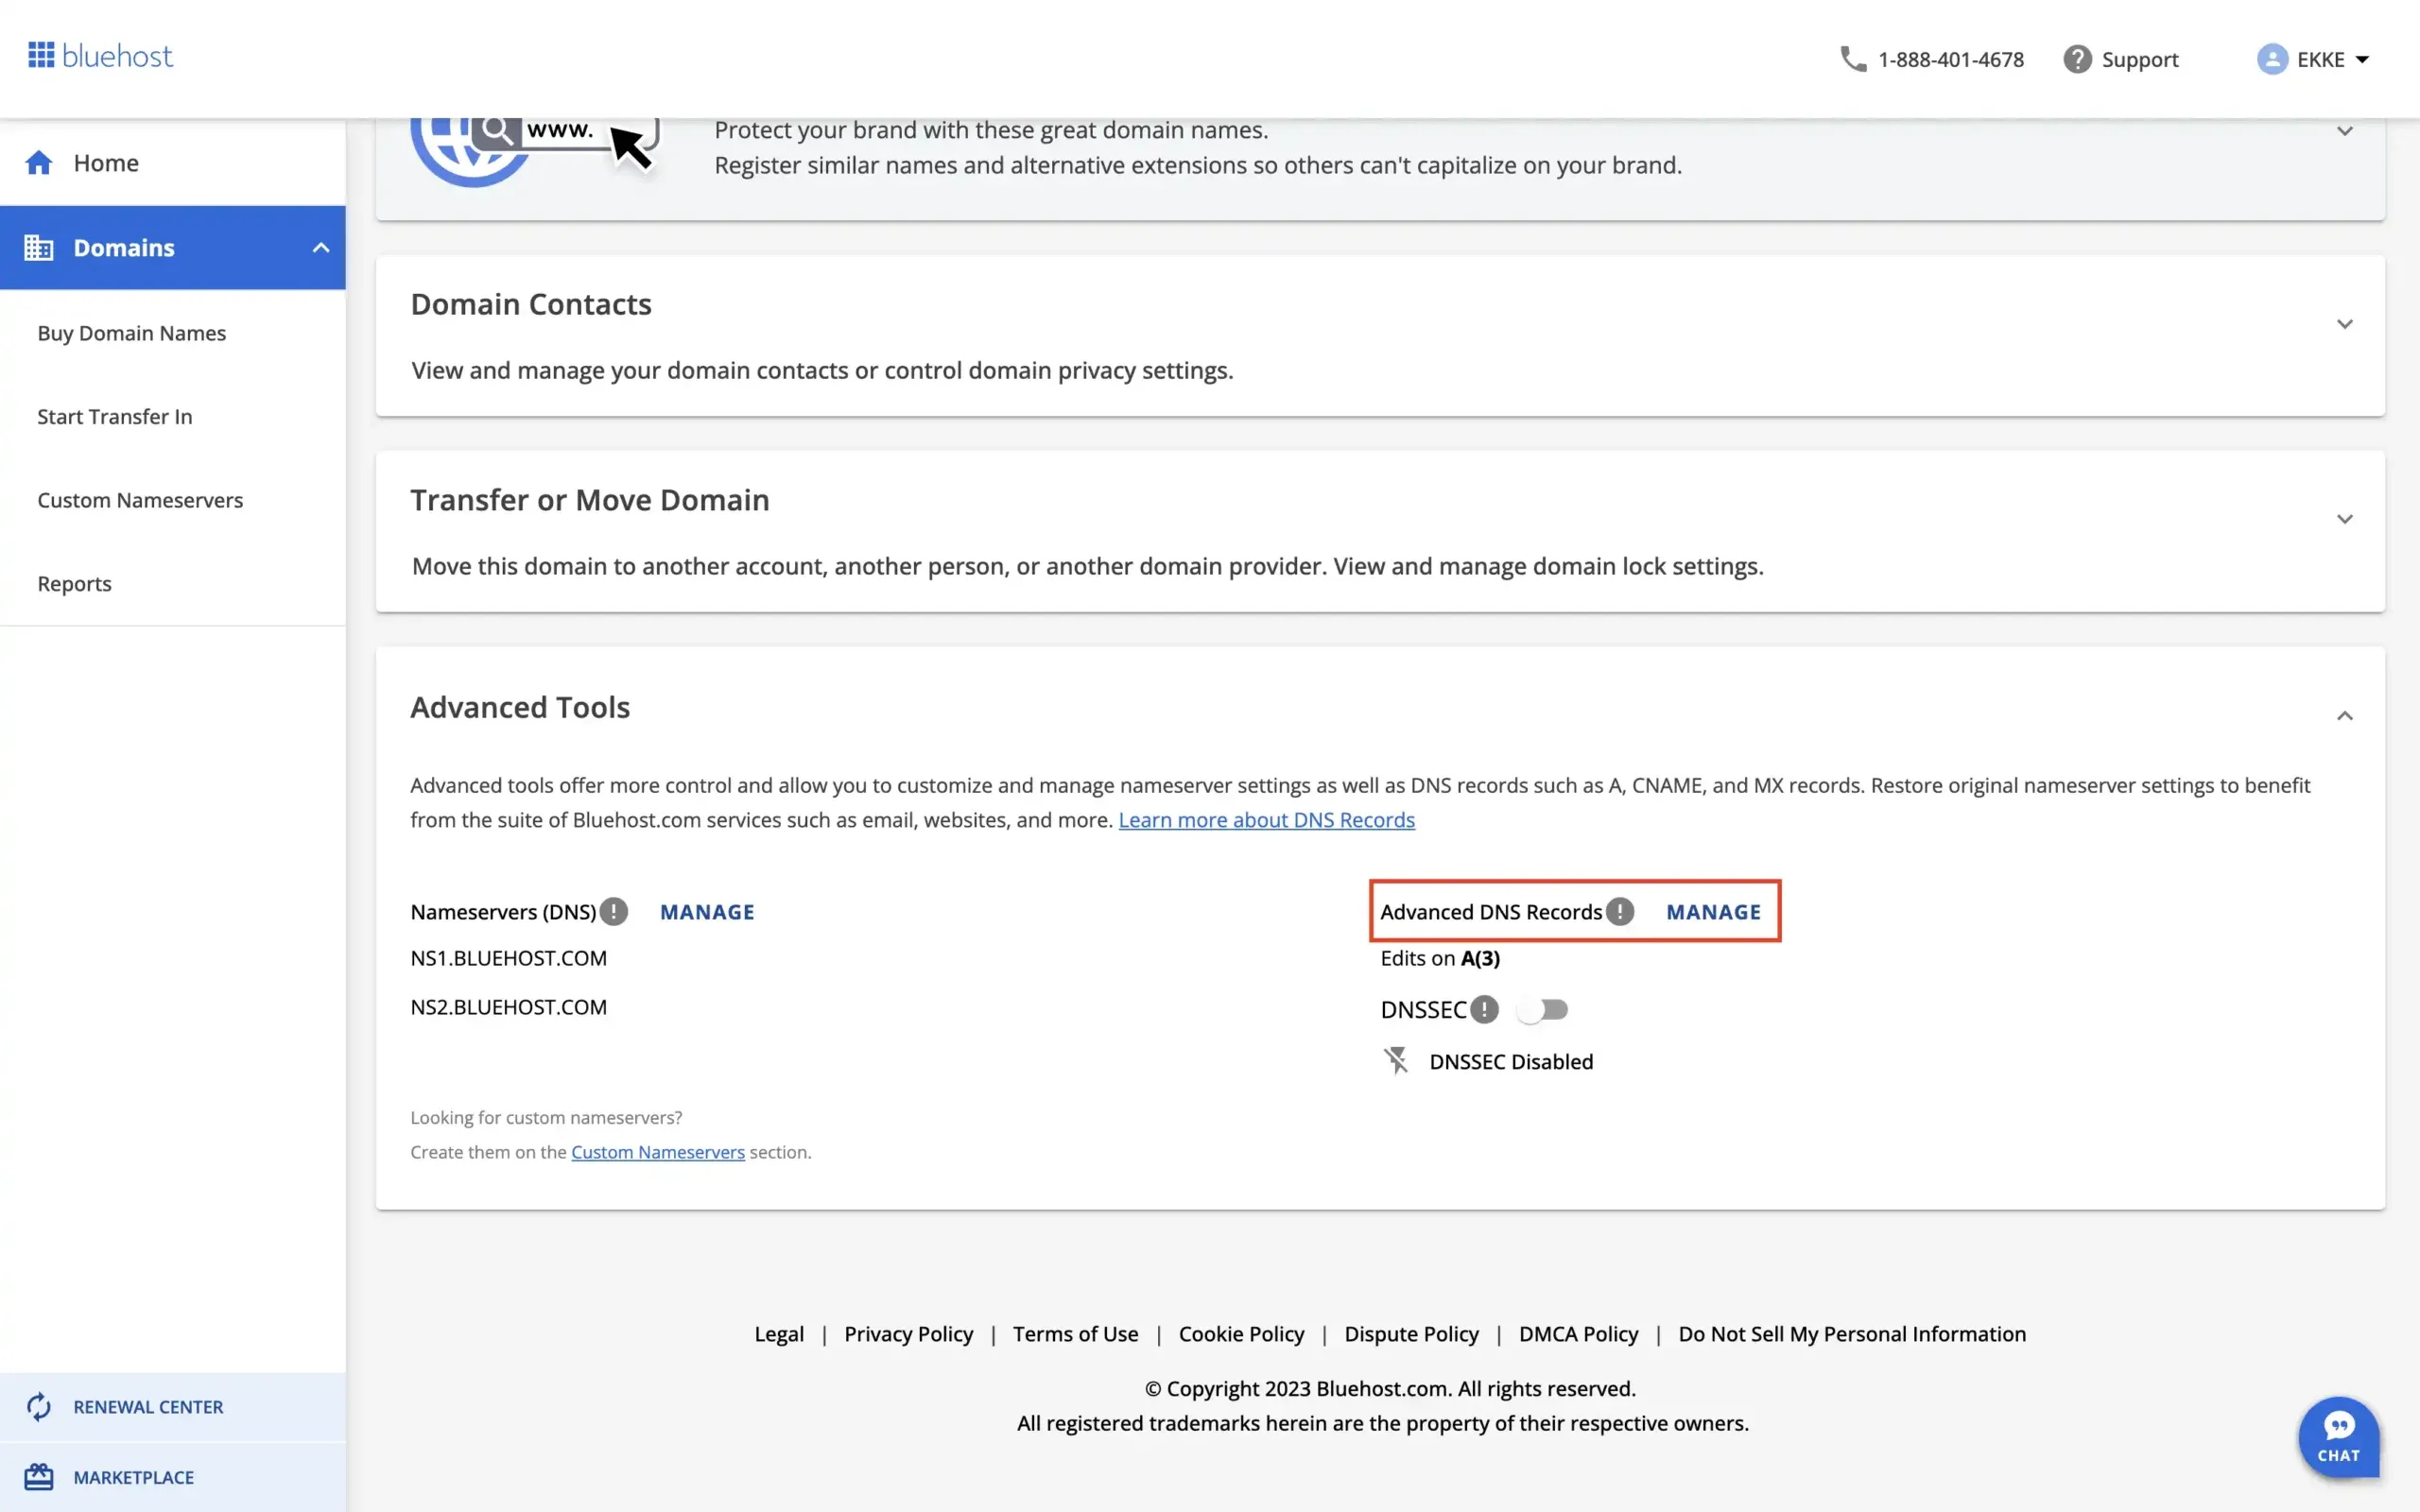Click the DNSSEC info icon
Viewport: 2420px width, 1512px height.
coord(1485,1009)
